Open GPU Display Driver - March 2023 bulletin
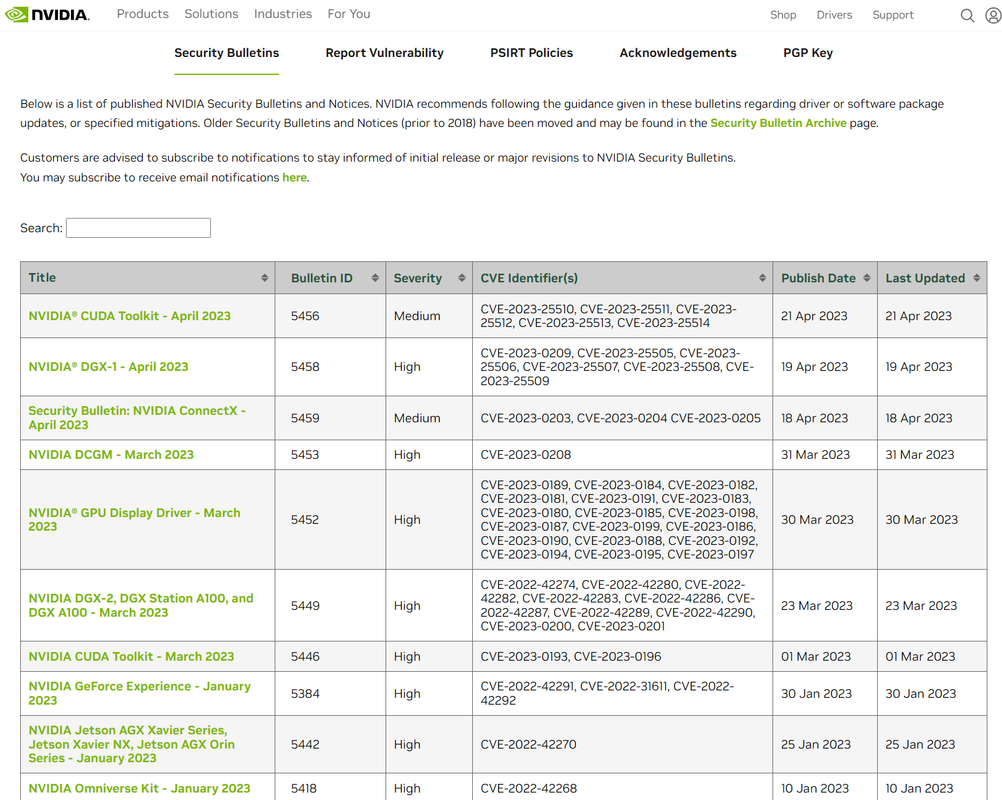 click(x=134, y=519)
